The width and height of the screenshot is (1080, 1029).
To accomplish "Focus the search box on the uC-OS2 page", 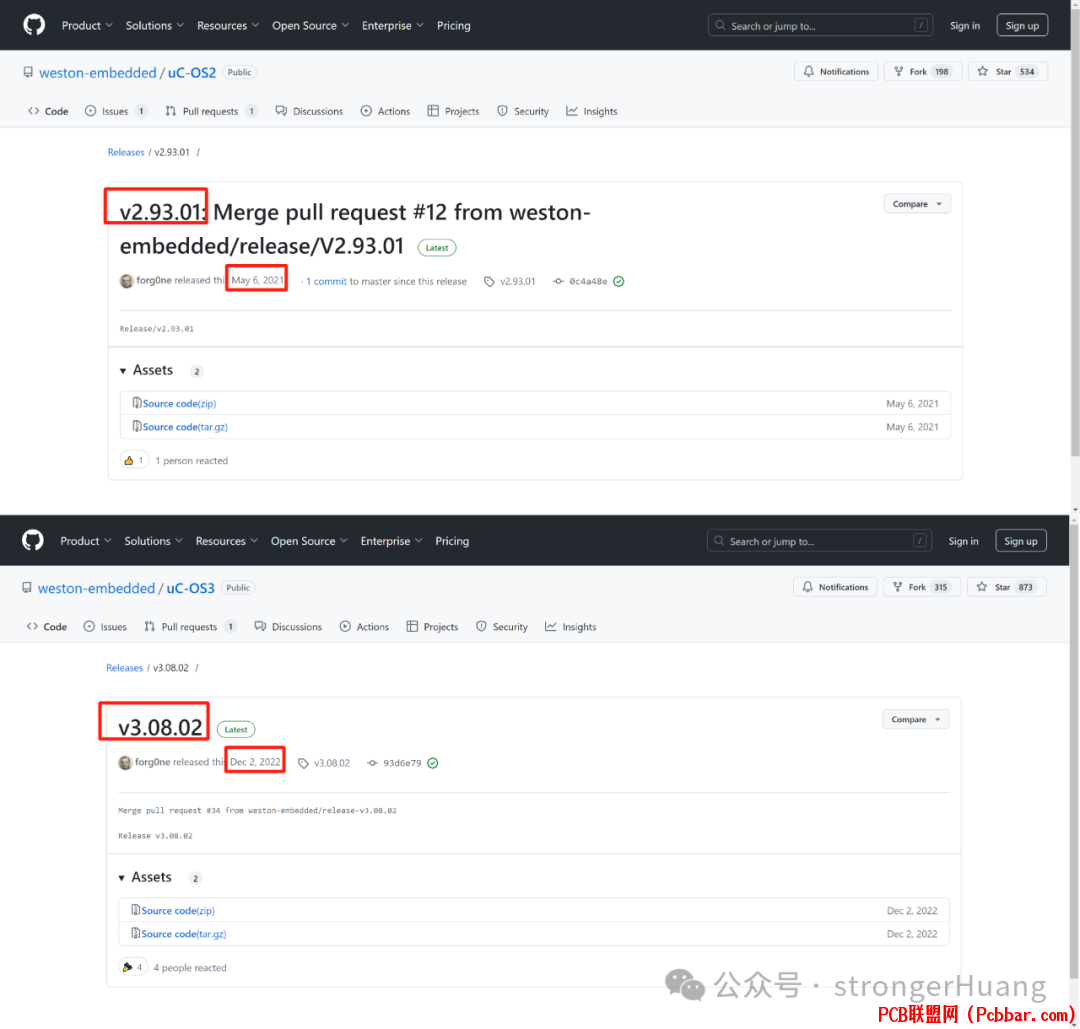I will point(820,25).
